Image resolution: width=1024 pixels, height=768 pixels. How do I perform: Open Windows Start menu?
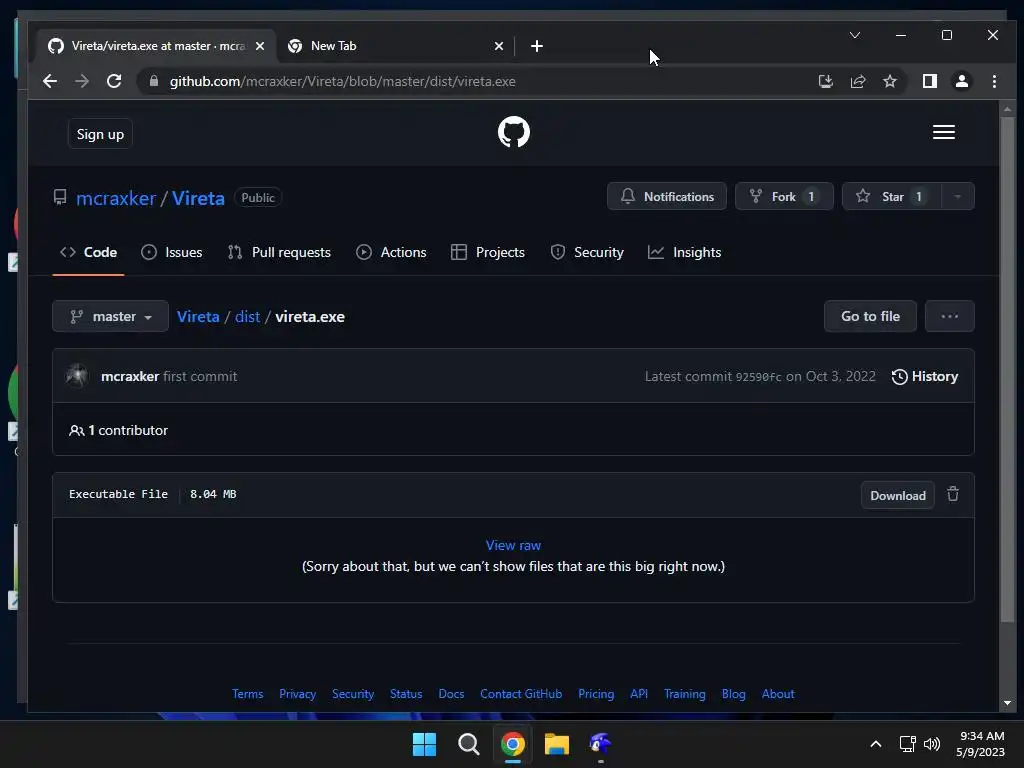tap(424, 744)
